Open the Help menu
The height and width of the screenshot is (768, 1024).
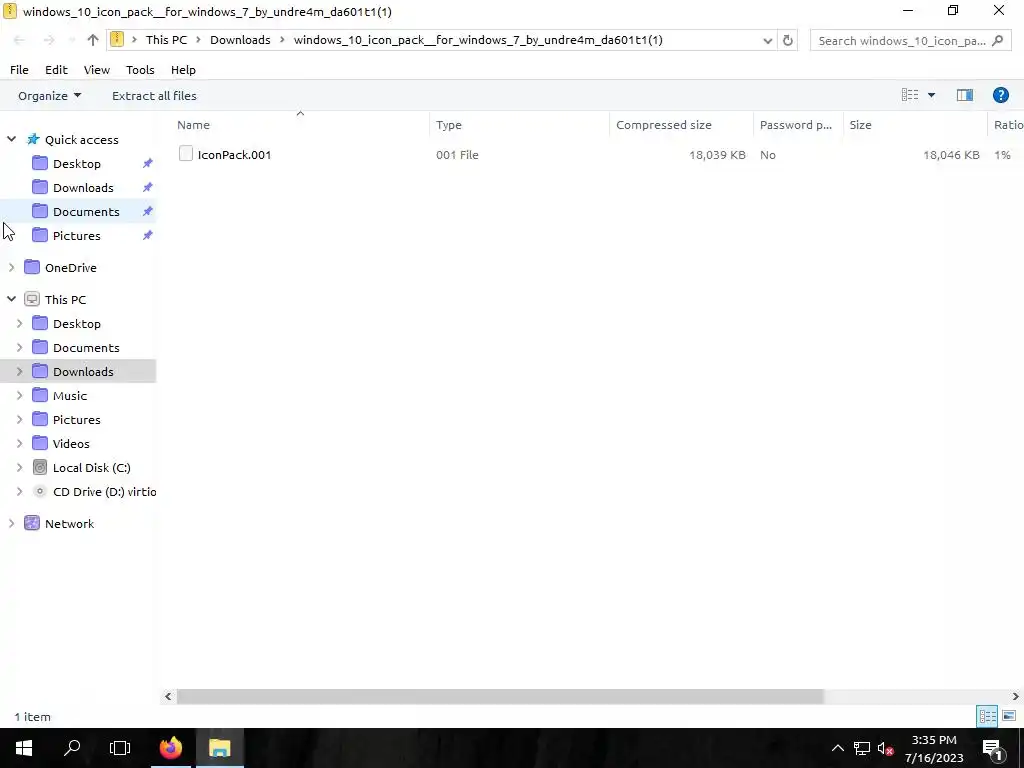[x=183, y=70]
